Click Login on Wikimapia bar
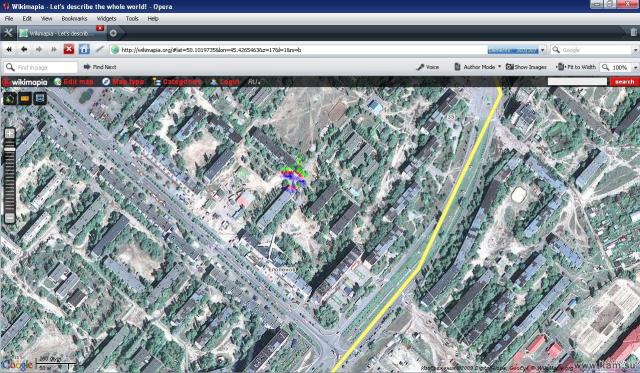The image size is (640, 373). (x=224, y=82)
